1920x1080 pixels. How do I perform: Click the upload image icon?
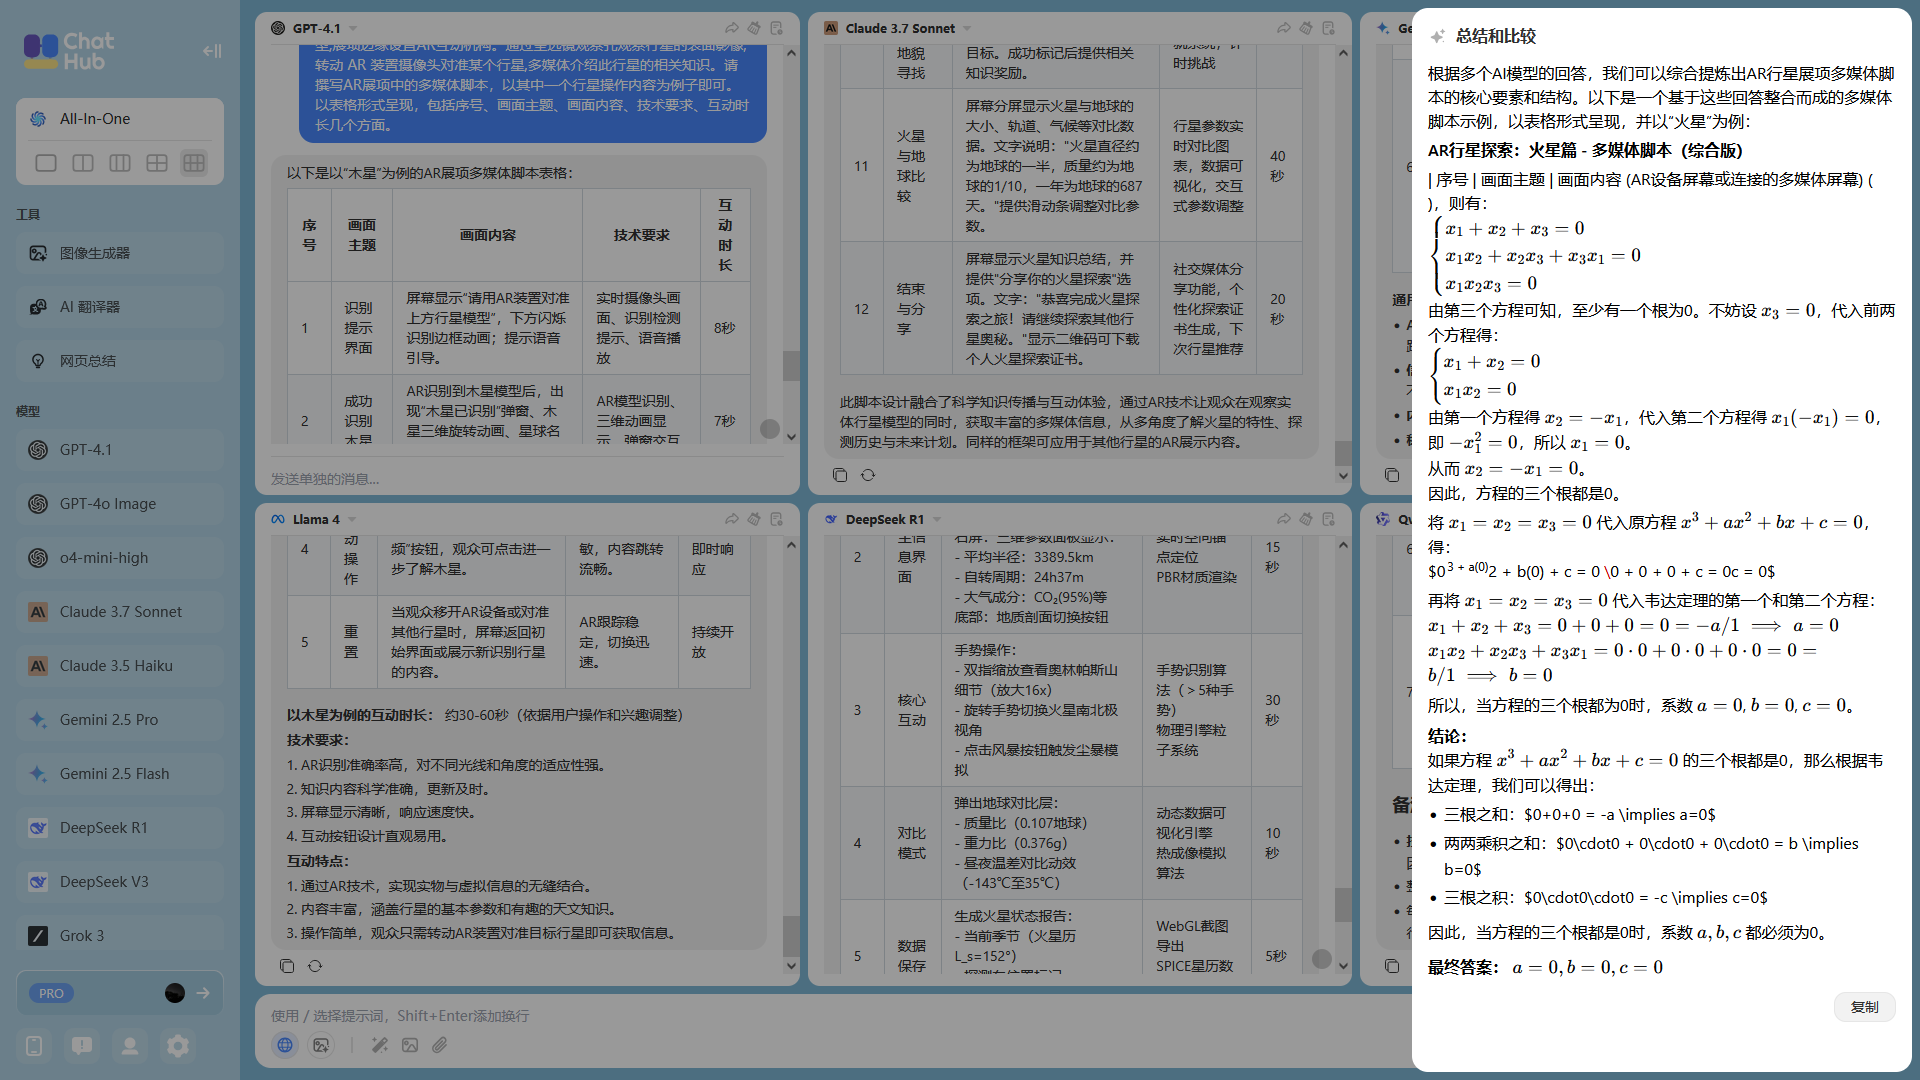coord(410,1045)
